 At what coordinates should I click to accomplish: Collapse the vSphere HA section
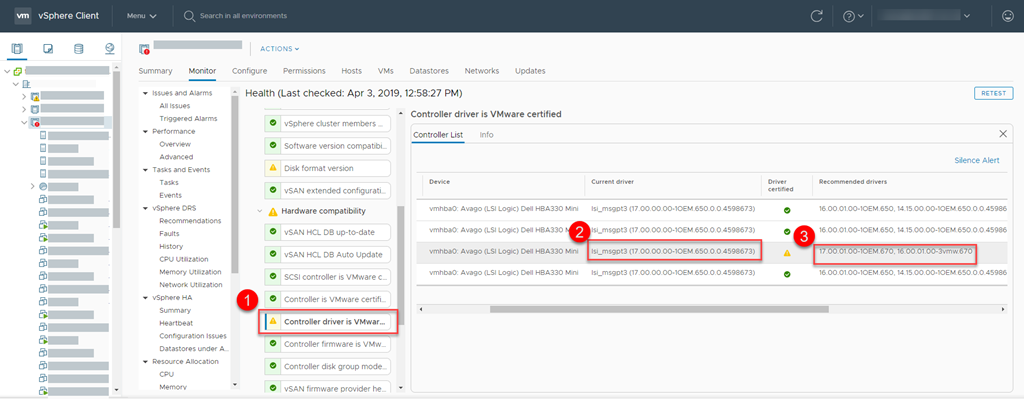146,298
